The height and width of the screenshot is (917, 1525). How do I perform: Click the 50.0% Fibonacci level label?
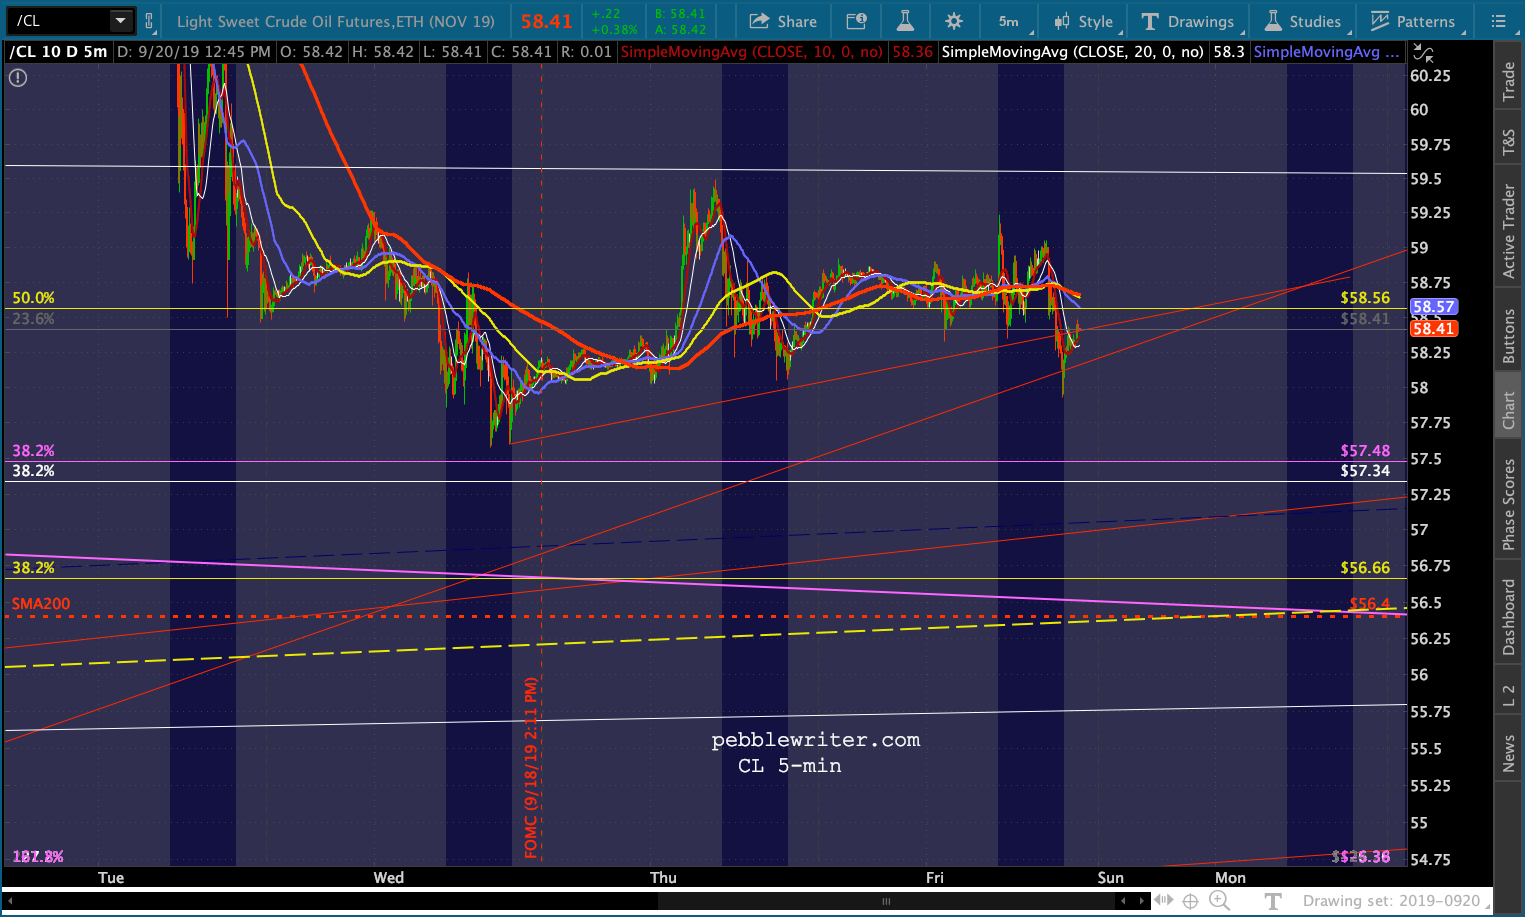33,297
